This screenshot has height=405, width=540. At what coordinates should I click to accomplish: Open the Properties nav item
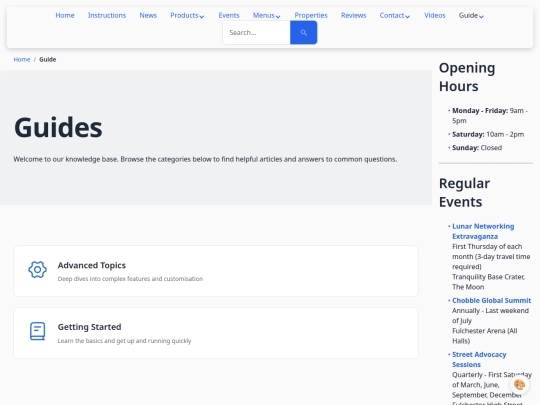pos(311,15)
